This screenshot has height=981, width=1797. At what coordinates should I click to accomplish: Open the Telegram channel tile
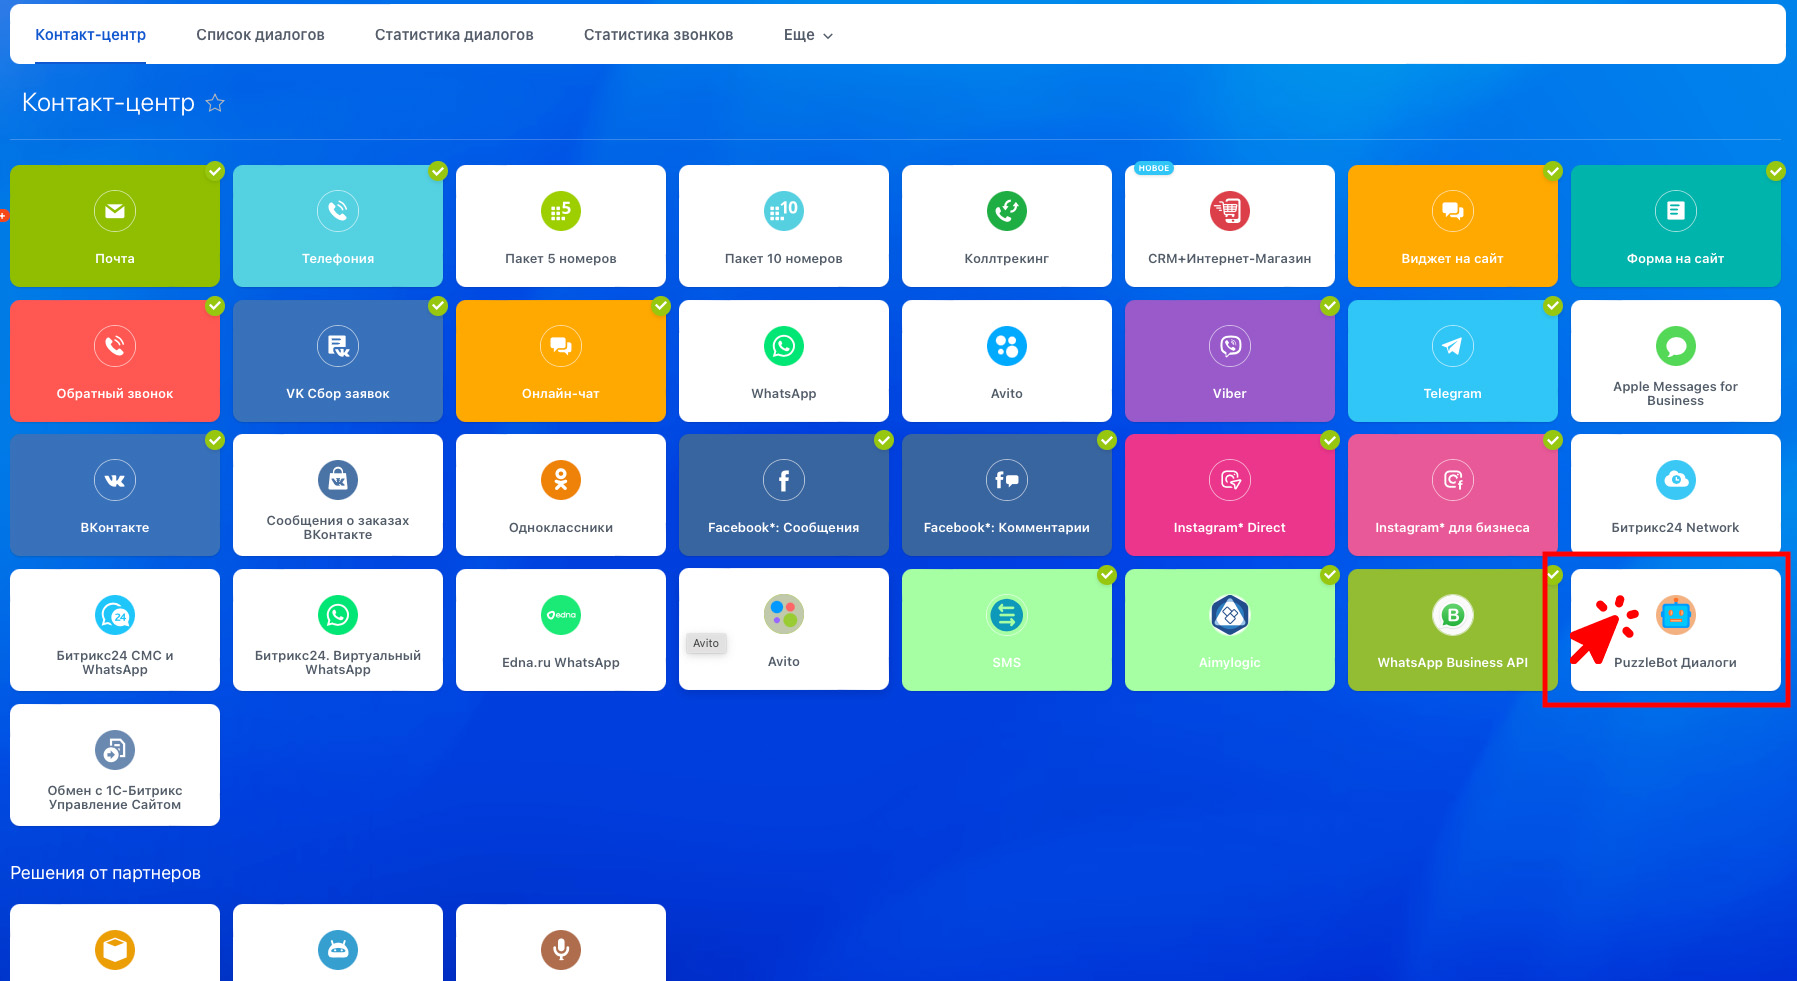1453,361
